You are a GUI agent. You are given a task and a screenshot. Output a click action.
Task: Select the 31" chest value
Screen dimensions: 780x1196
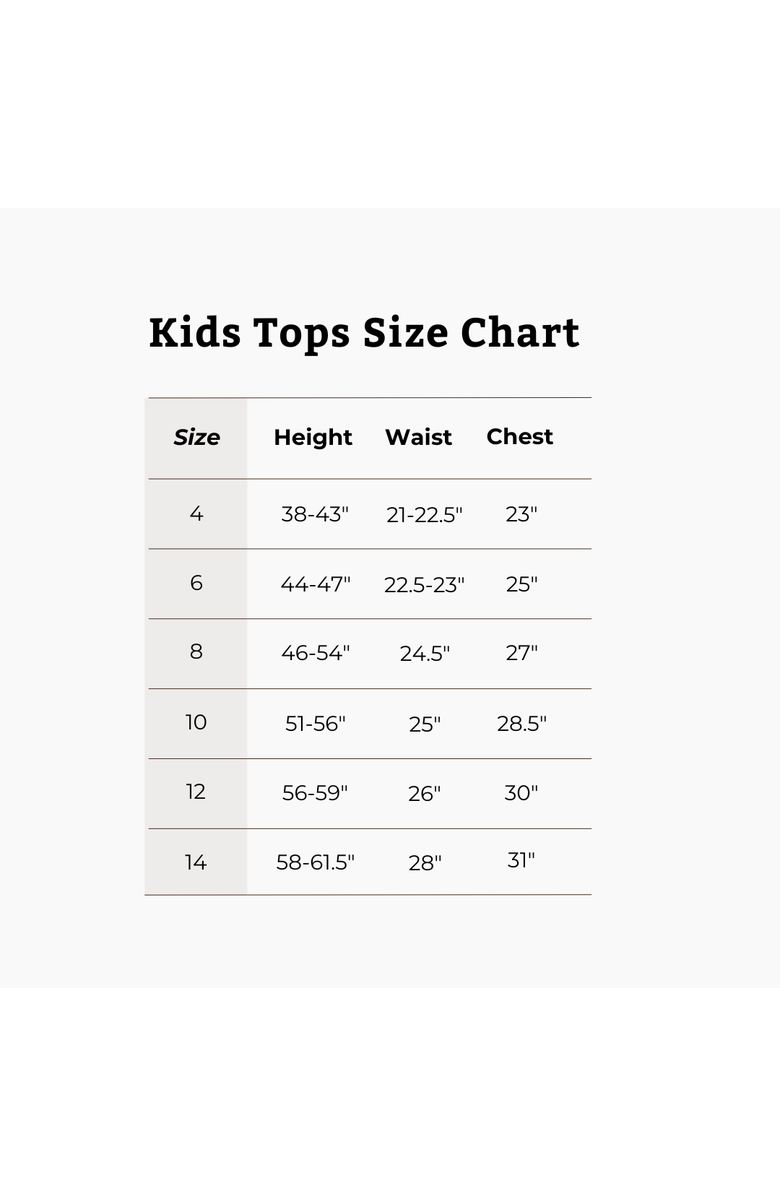[x=522, y=860]
